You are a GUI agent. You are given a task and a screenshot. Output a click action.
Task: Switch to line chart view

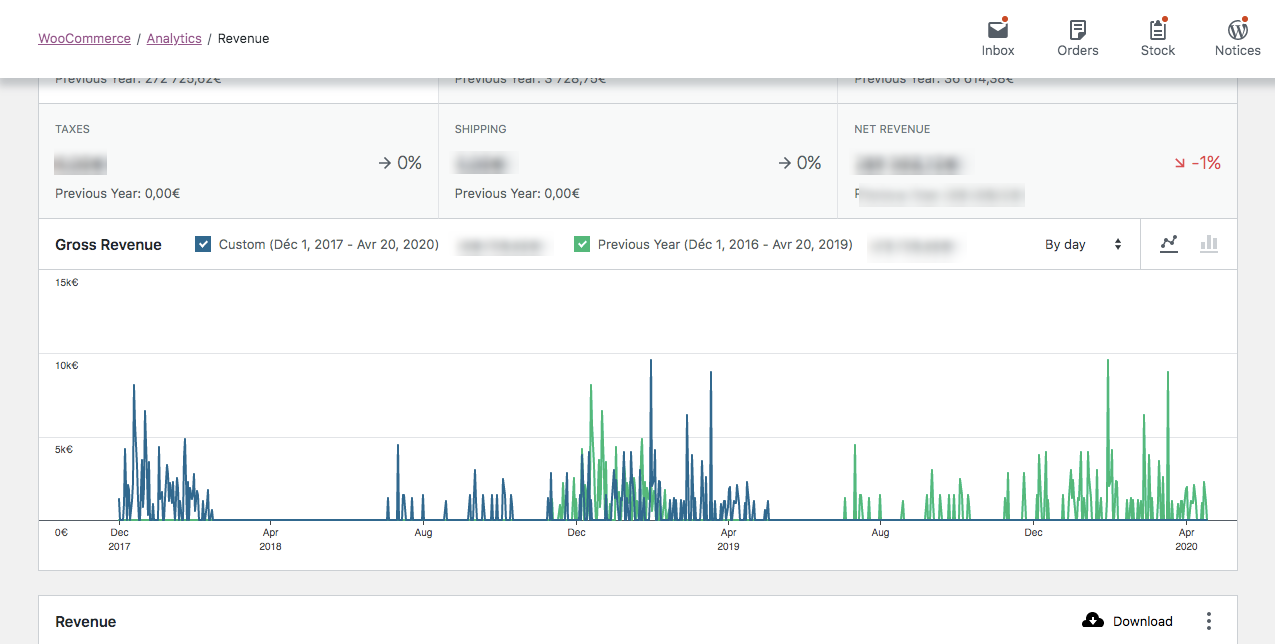point(1168,244)
